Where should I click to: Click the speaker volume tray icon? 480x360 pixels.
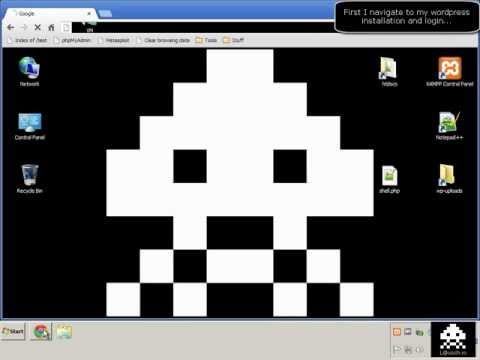click(419, 350)
